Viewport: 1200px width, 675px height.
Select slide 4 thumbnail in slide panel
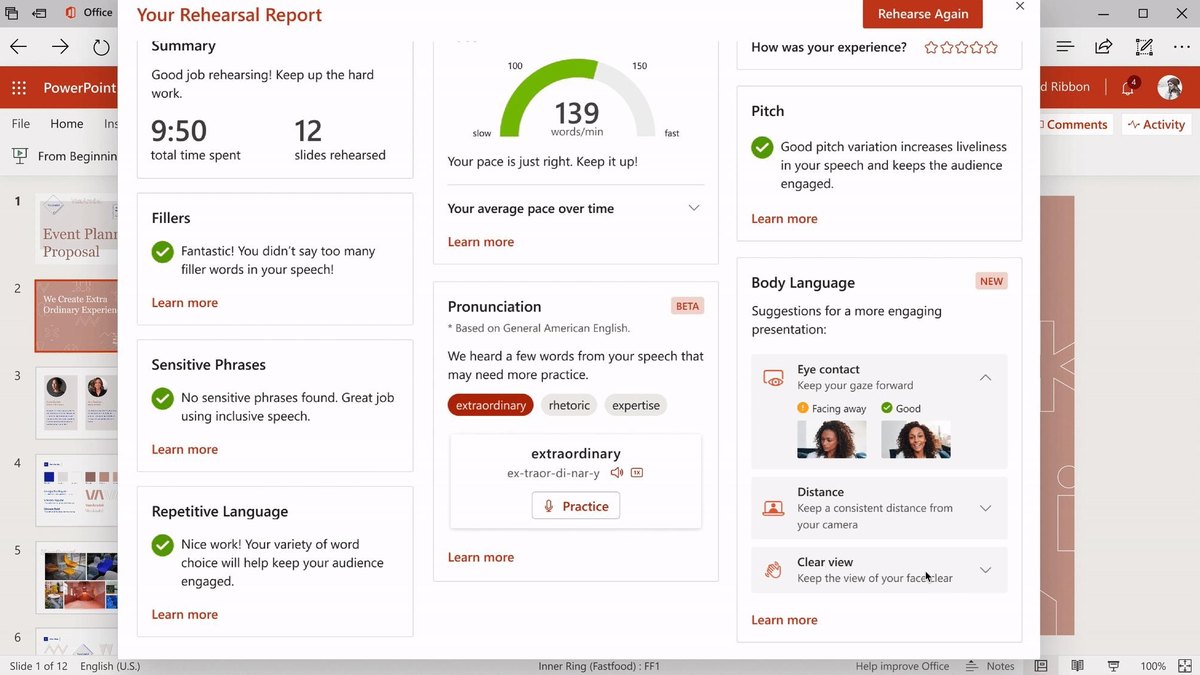pos(77,489)
